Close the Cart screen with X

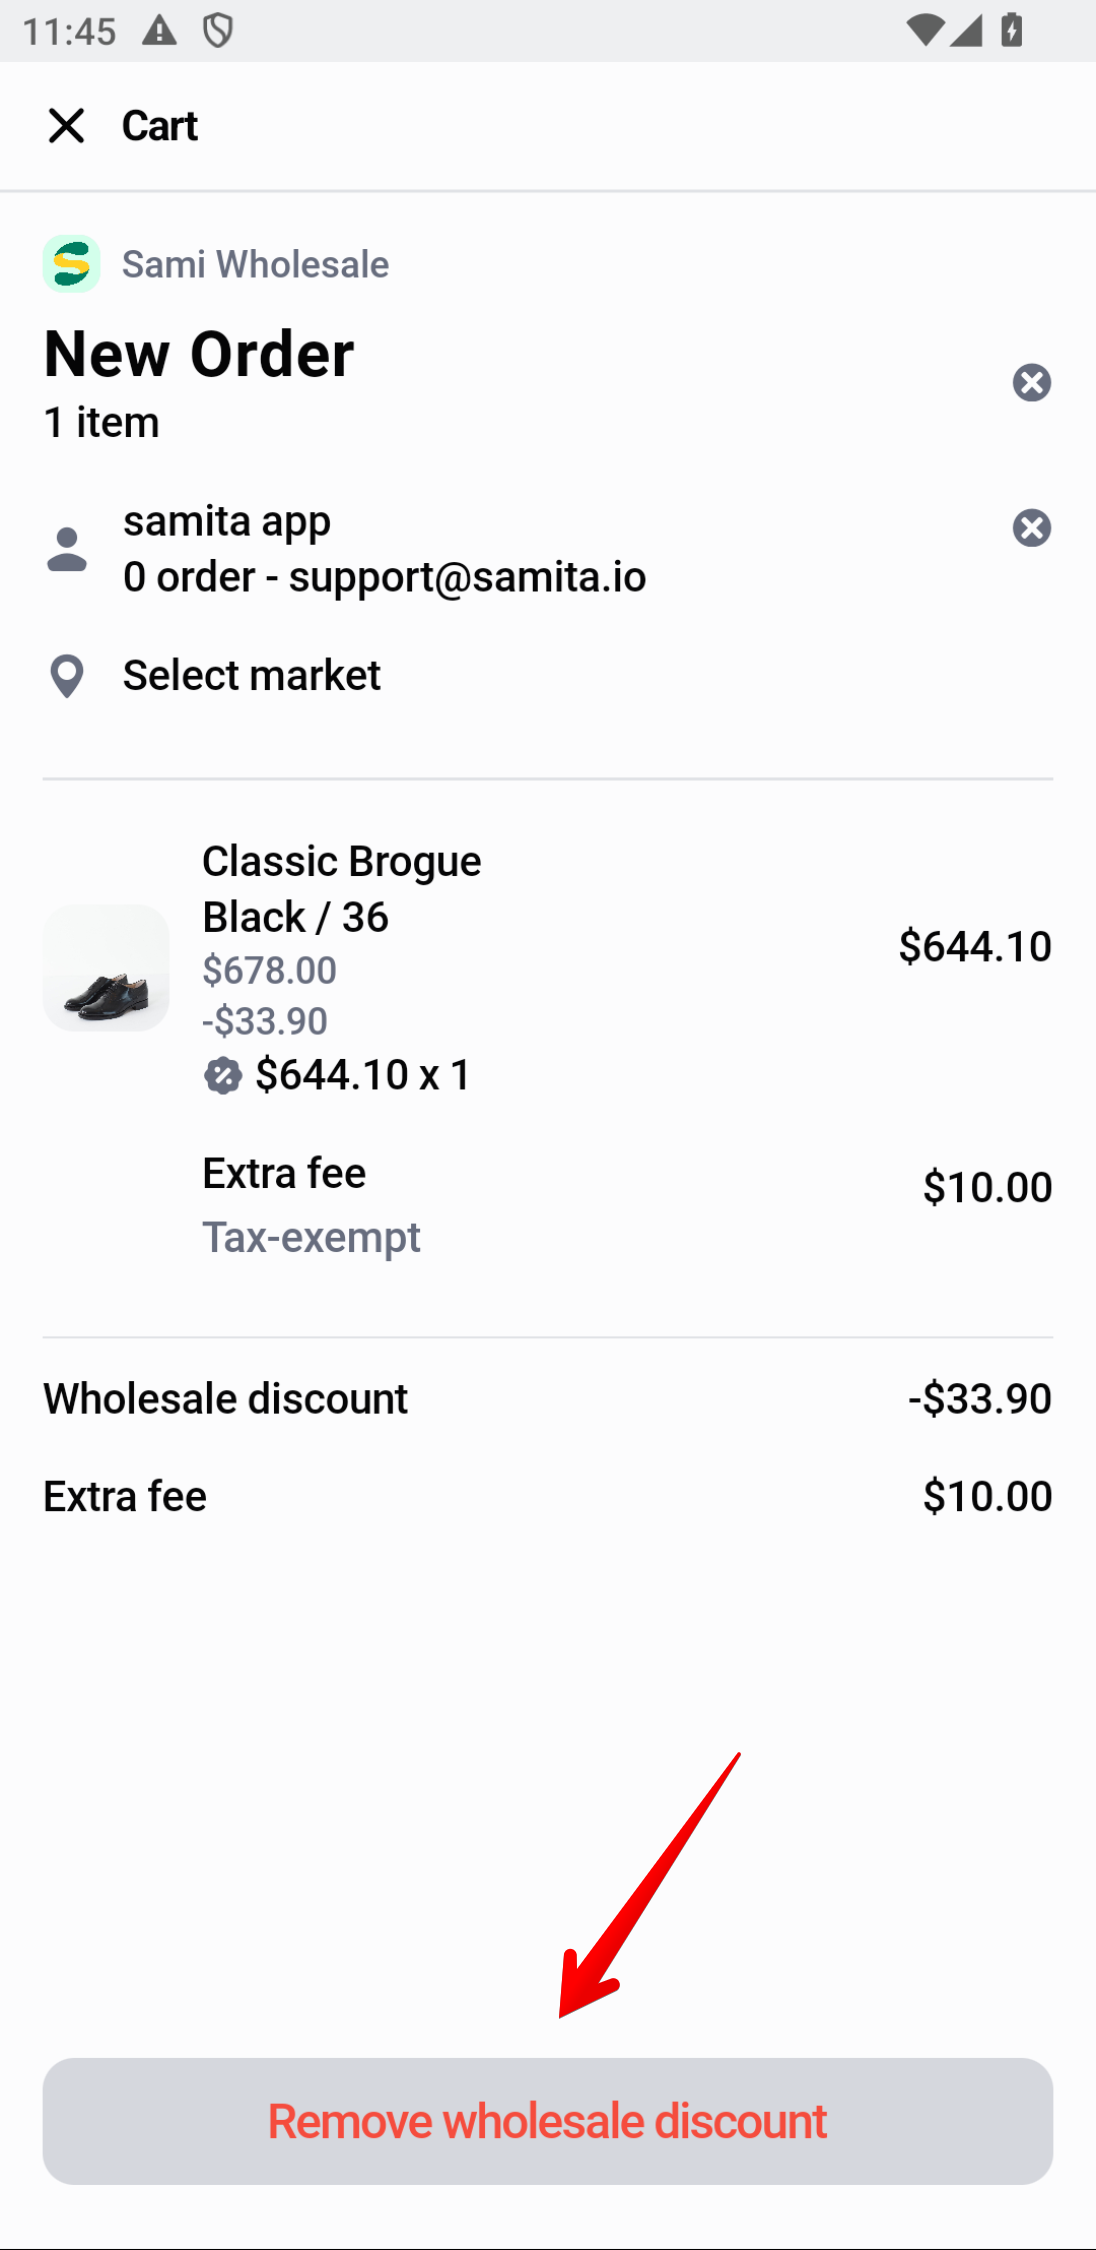coord(66,126)
